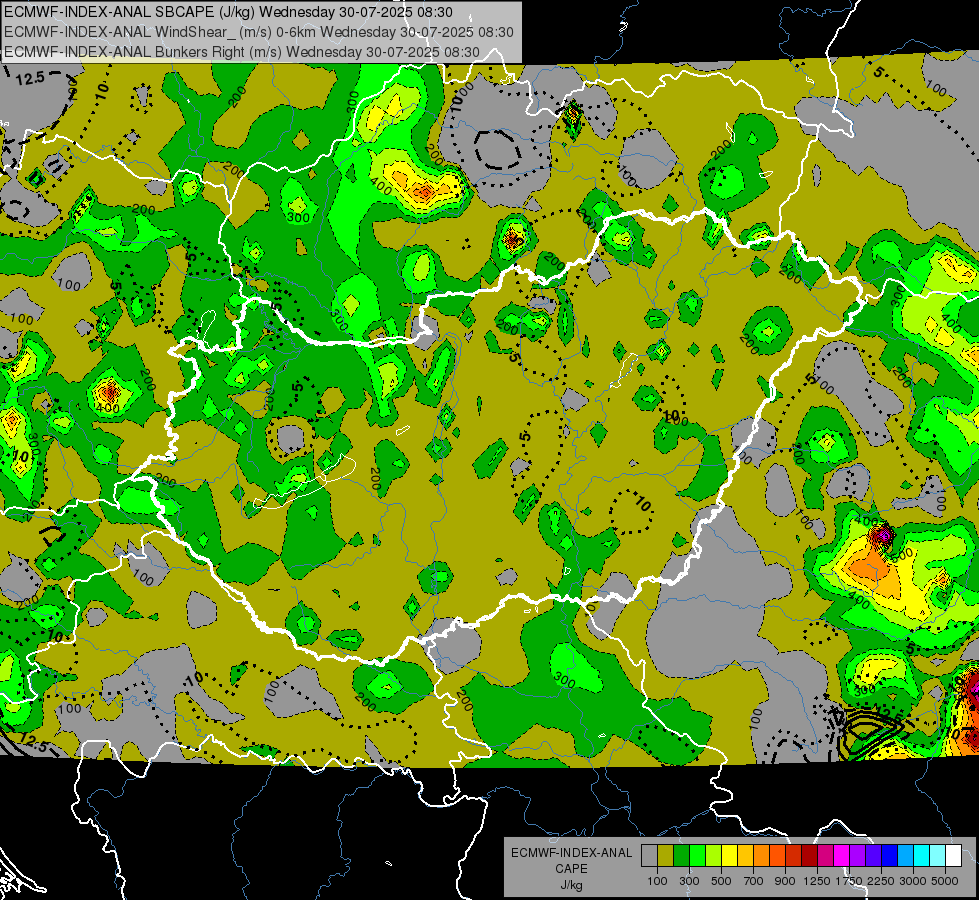Select the dark red swatch left of 1250

pos(809,856)
